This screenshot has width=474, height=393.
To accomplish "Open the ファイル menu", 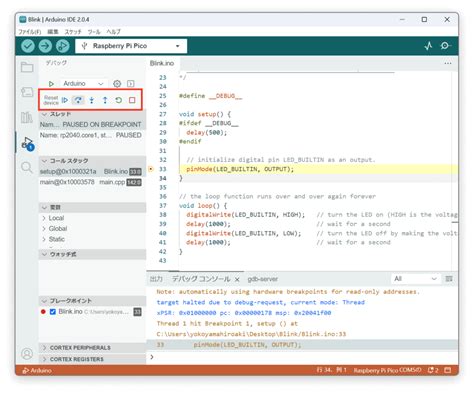I will [x=29, y=32].
